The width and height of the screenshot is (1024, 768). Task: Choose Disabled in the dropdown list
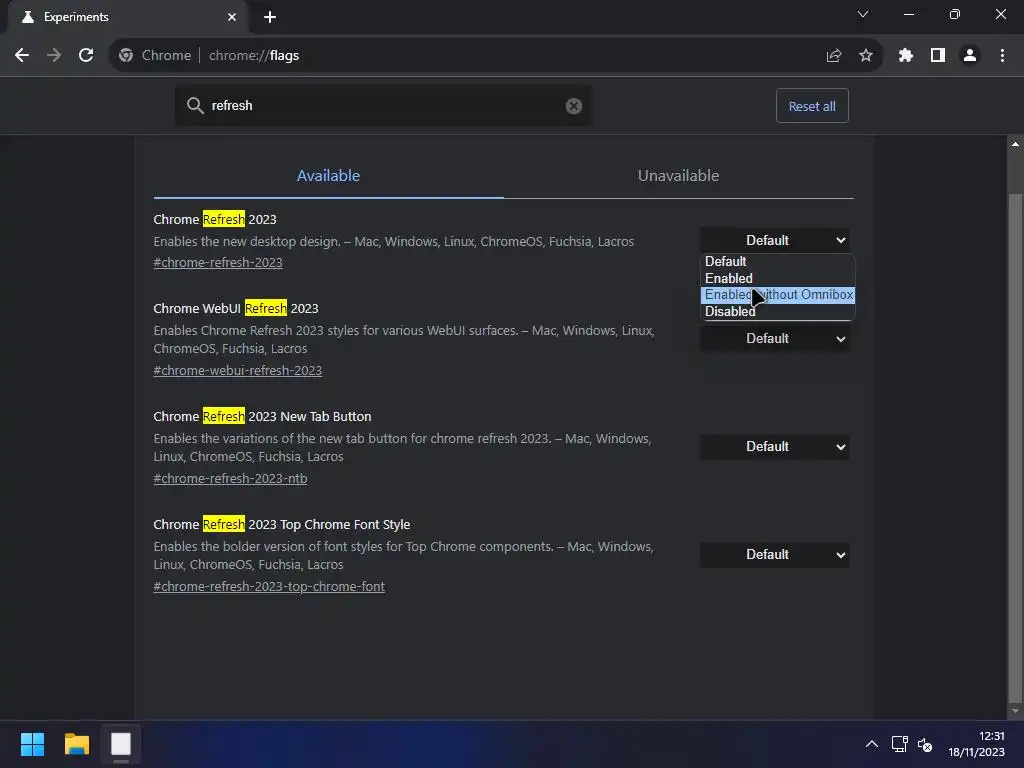[777, 312]
